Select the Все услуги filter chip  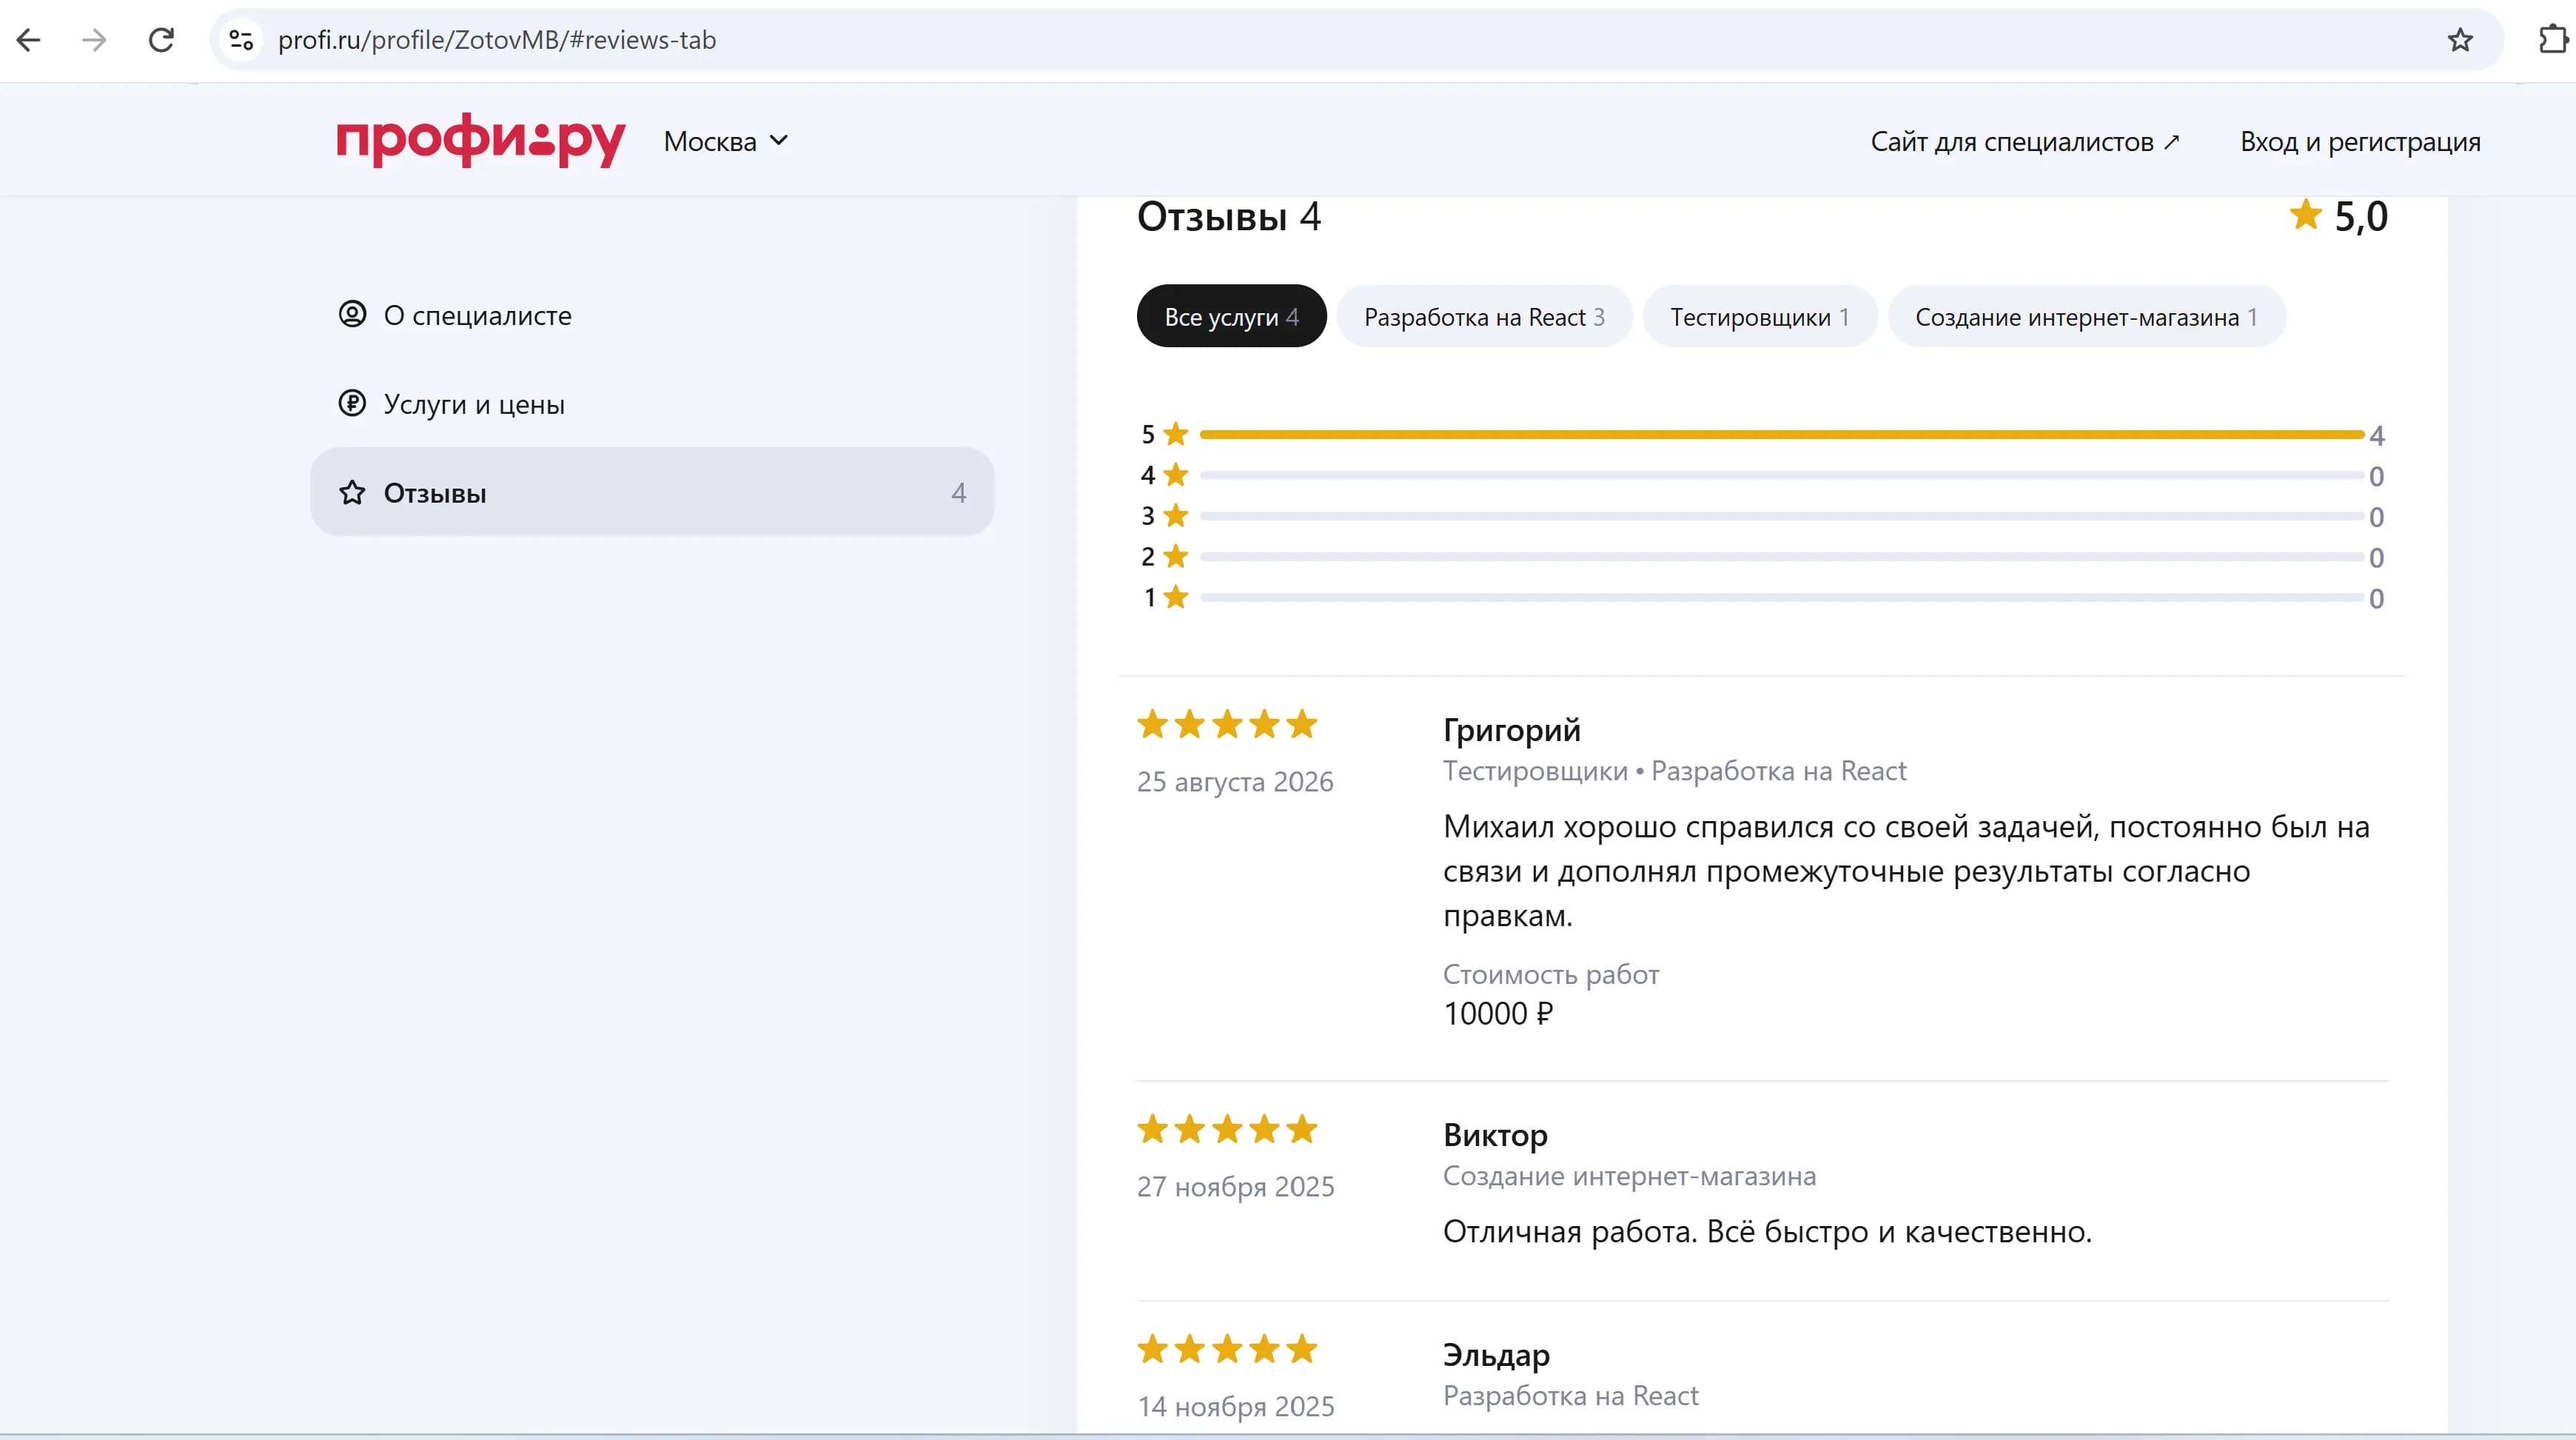(x=1231, y=316)
